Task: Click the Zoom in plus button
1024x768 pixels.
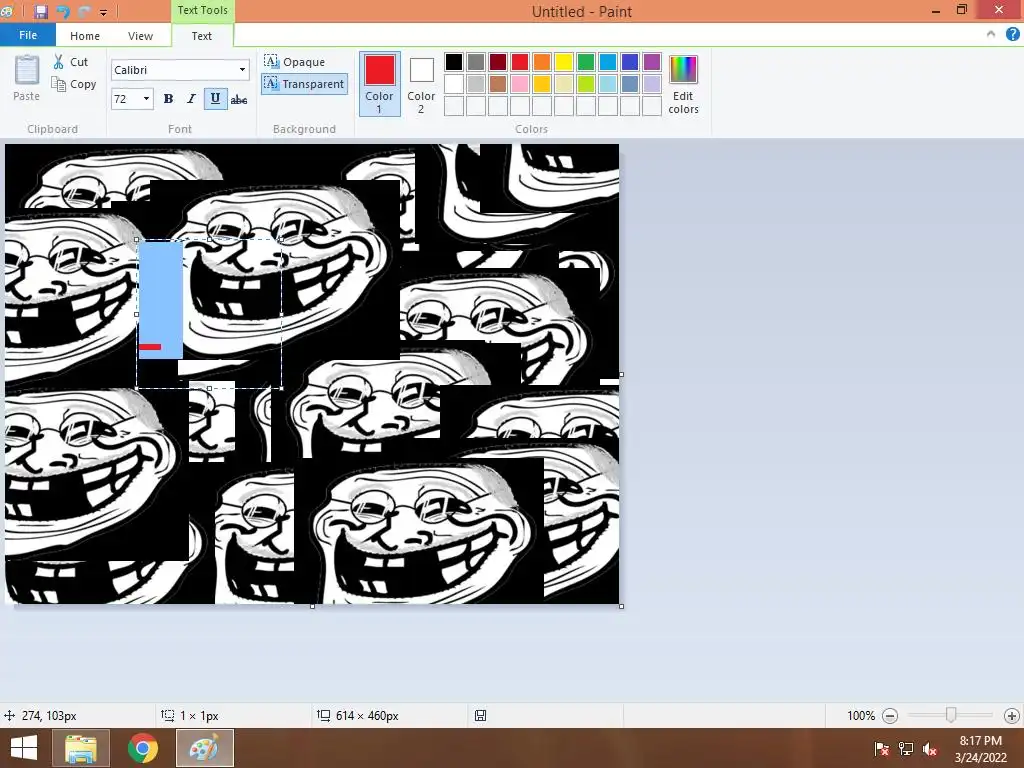Action: 1012,716
